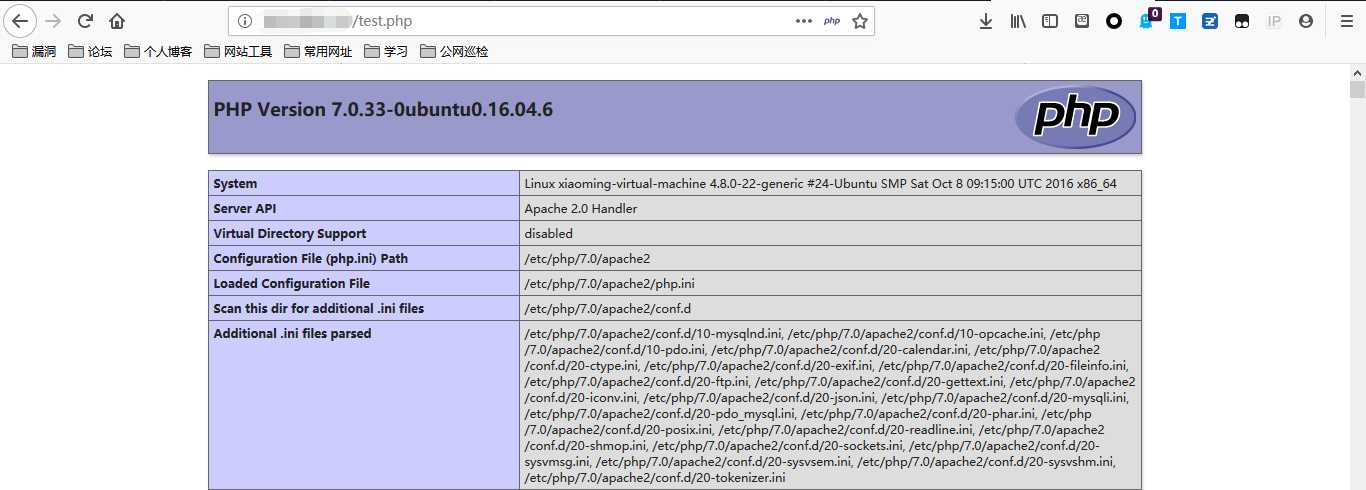
Task: Click the System row label
Action: point(235,184)
